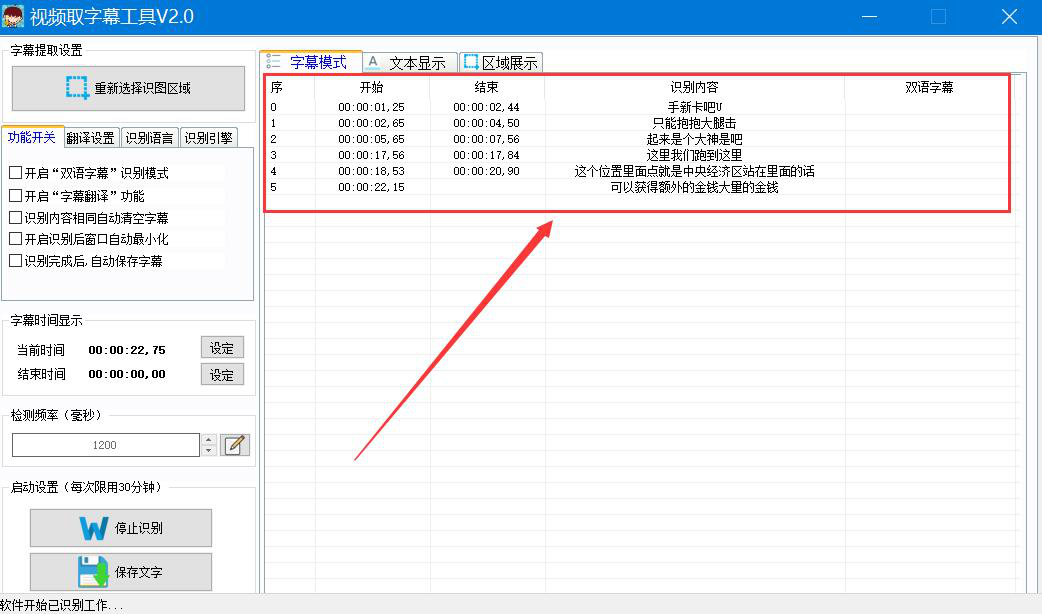
Task: Click the 结束 column header
Action: click(486, 87)
